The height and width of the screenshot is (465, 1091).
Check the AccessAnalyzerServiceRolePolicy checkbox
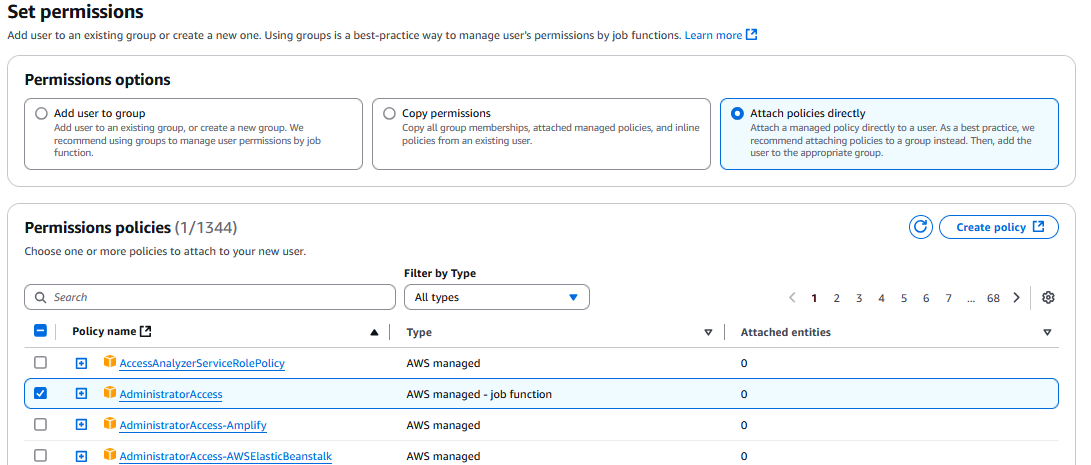[41, 363]
